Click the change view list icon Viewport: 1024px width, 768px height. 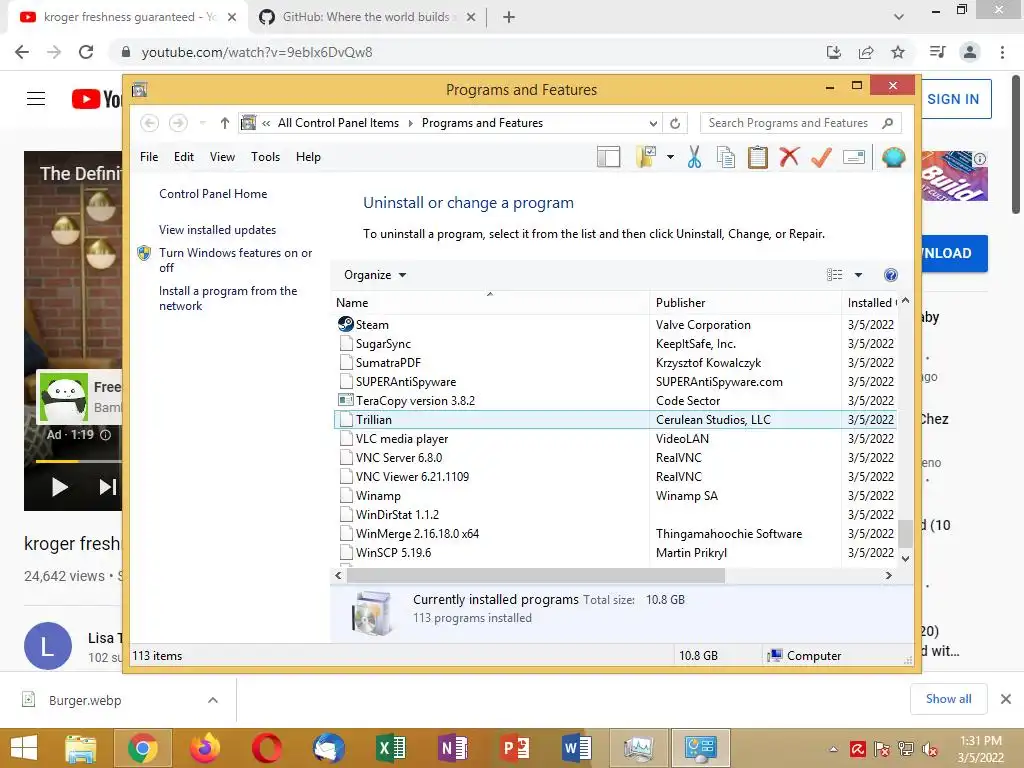click(834, 275)
